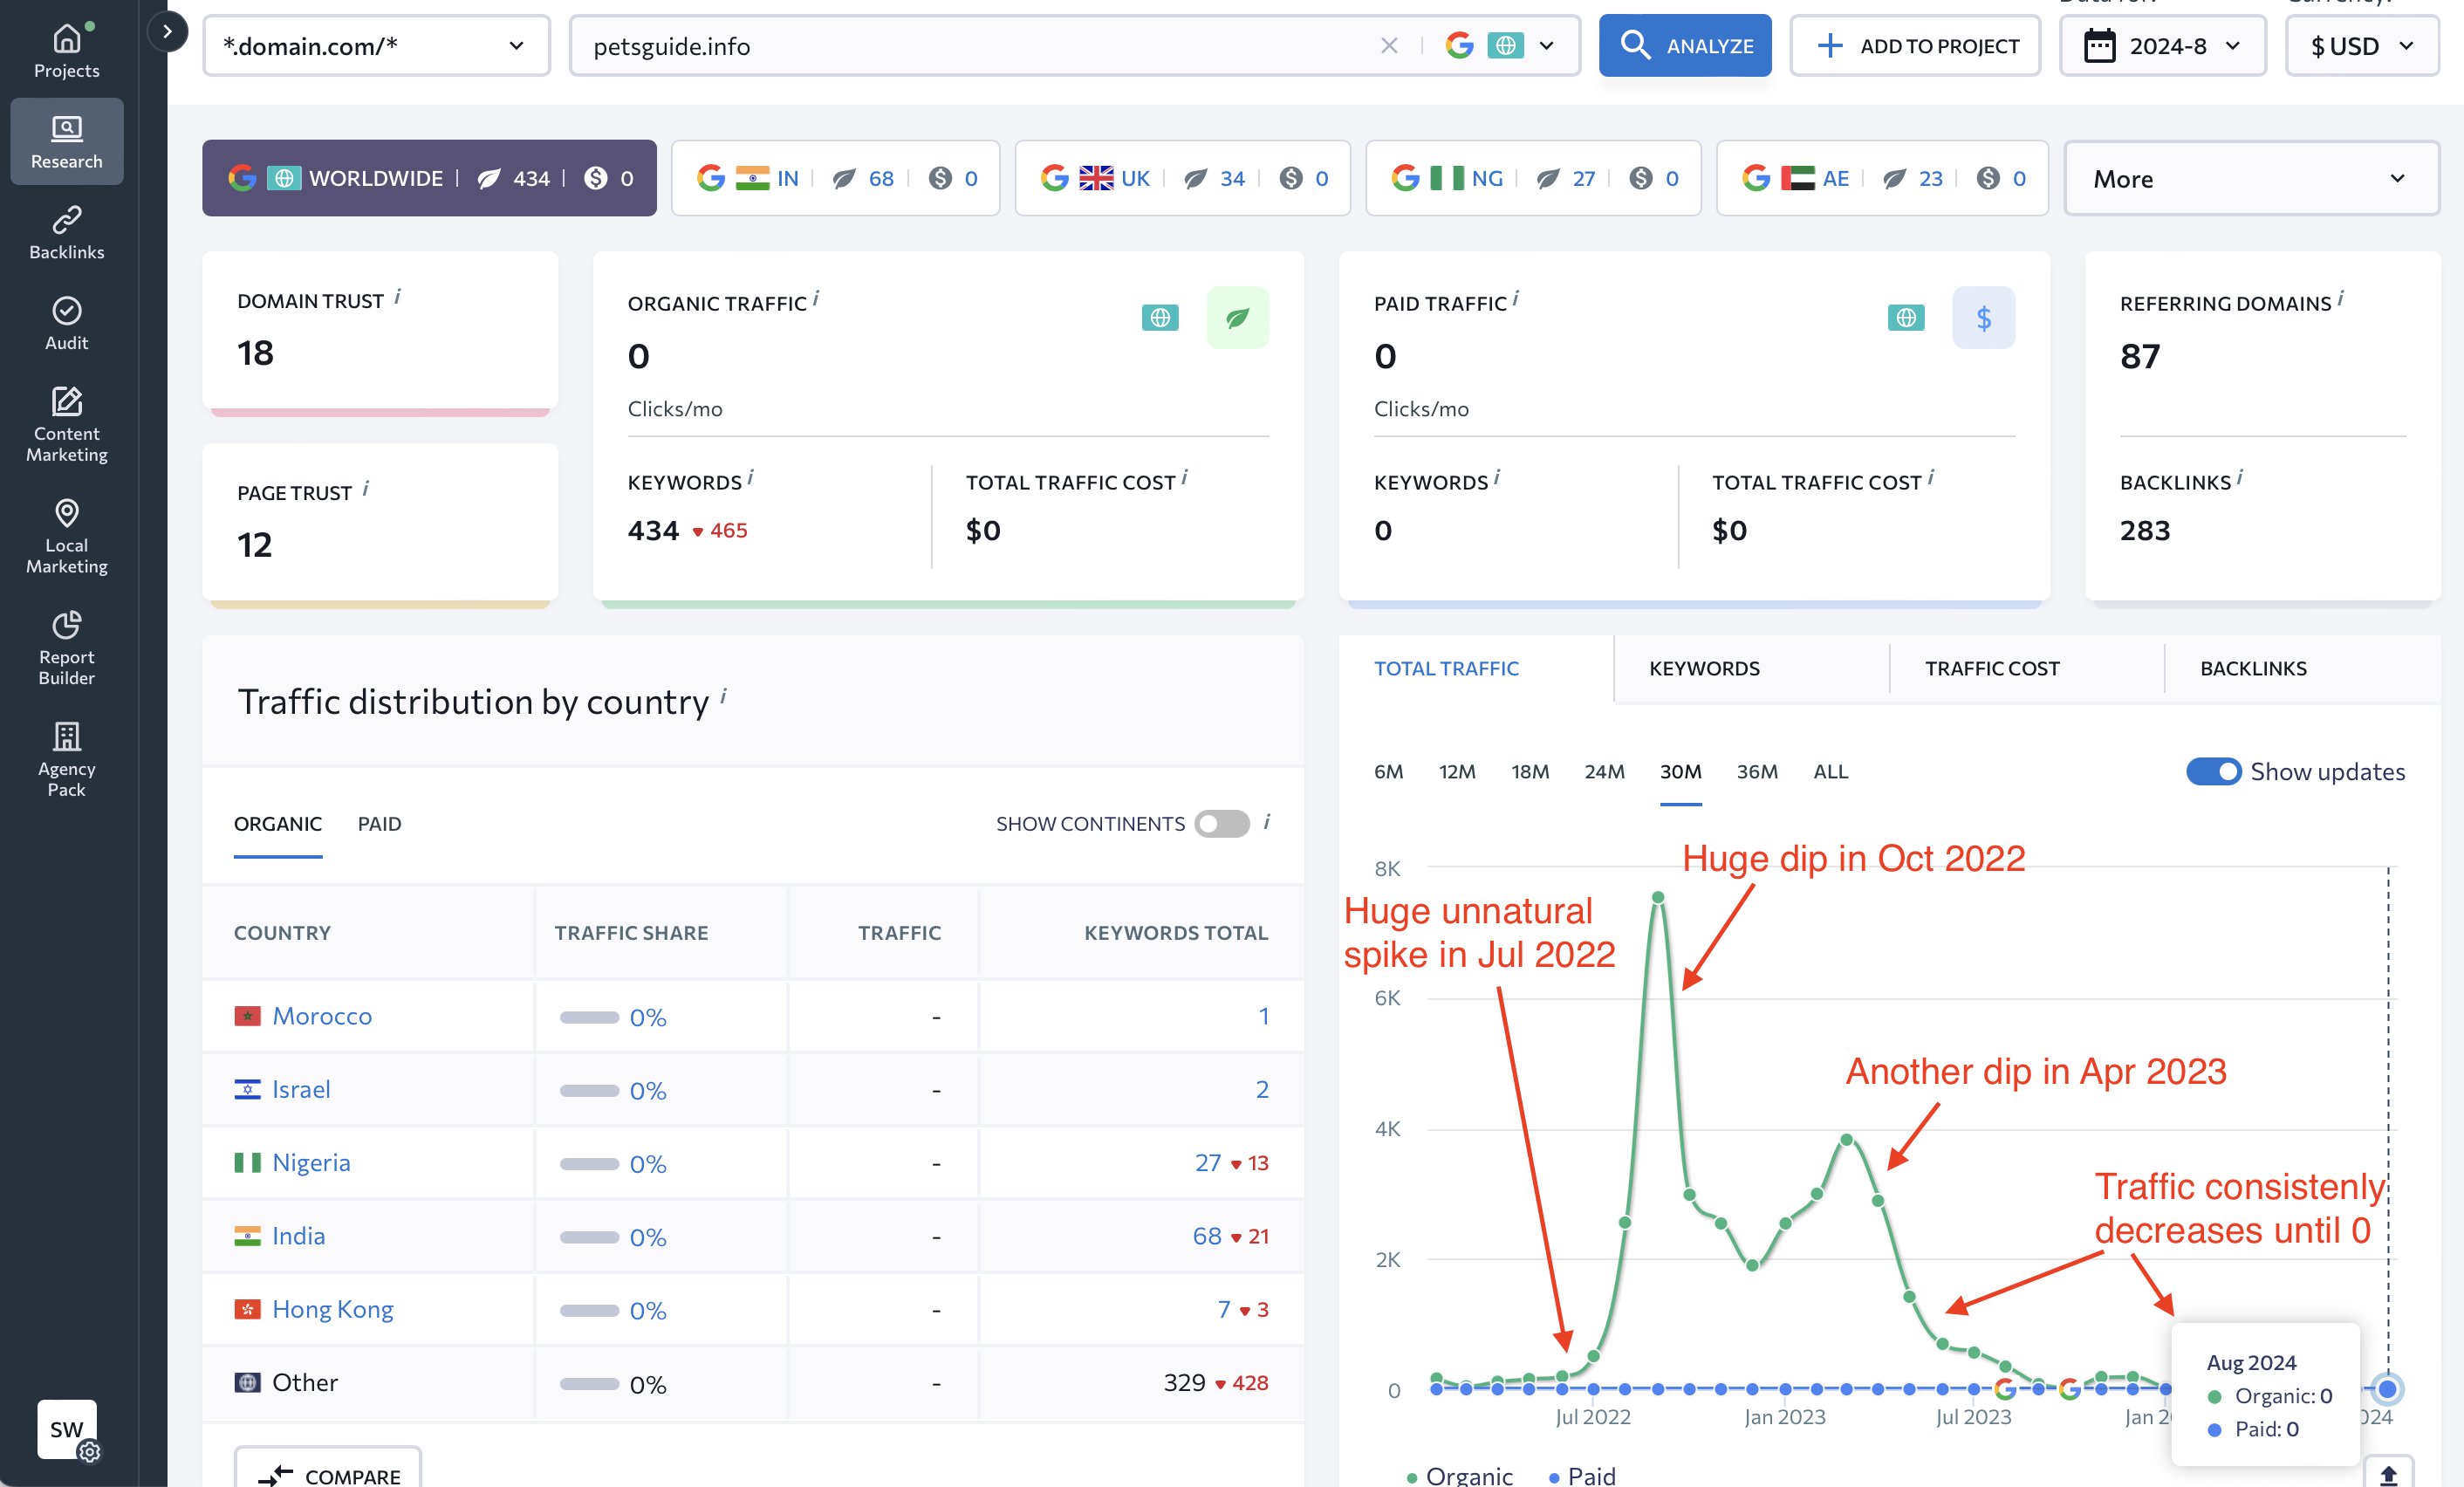Viewport: 2464px width, 1487px height.
Task: Expand the More regions dropdown
Action: (x=2251, y=178)
